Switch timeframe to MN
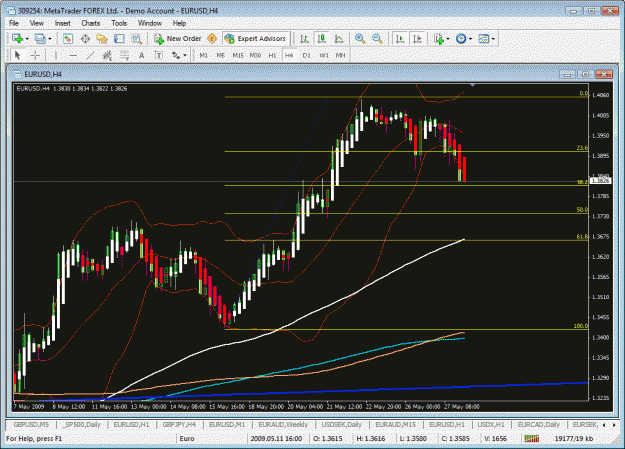This screenshot has height=449, width=625. (x=340, y=55)
